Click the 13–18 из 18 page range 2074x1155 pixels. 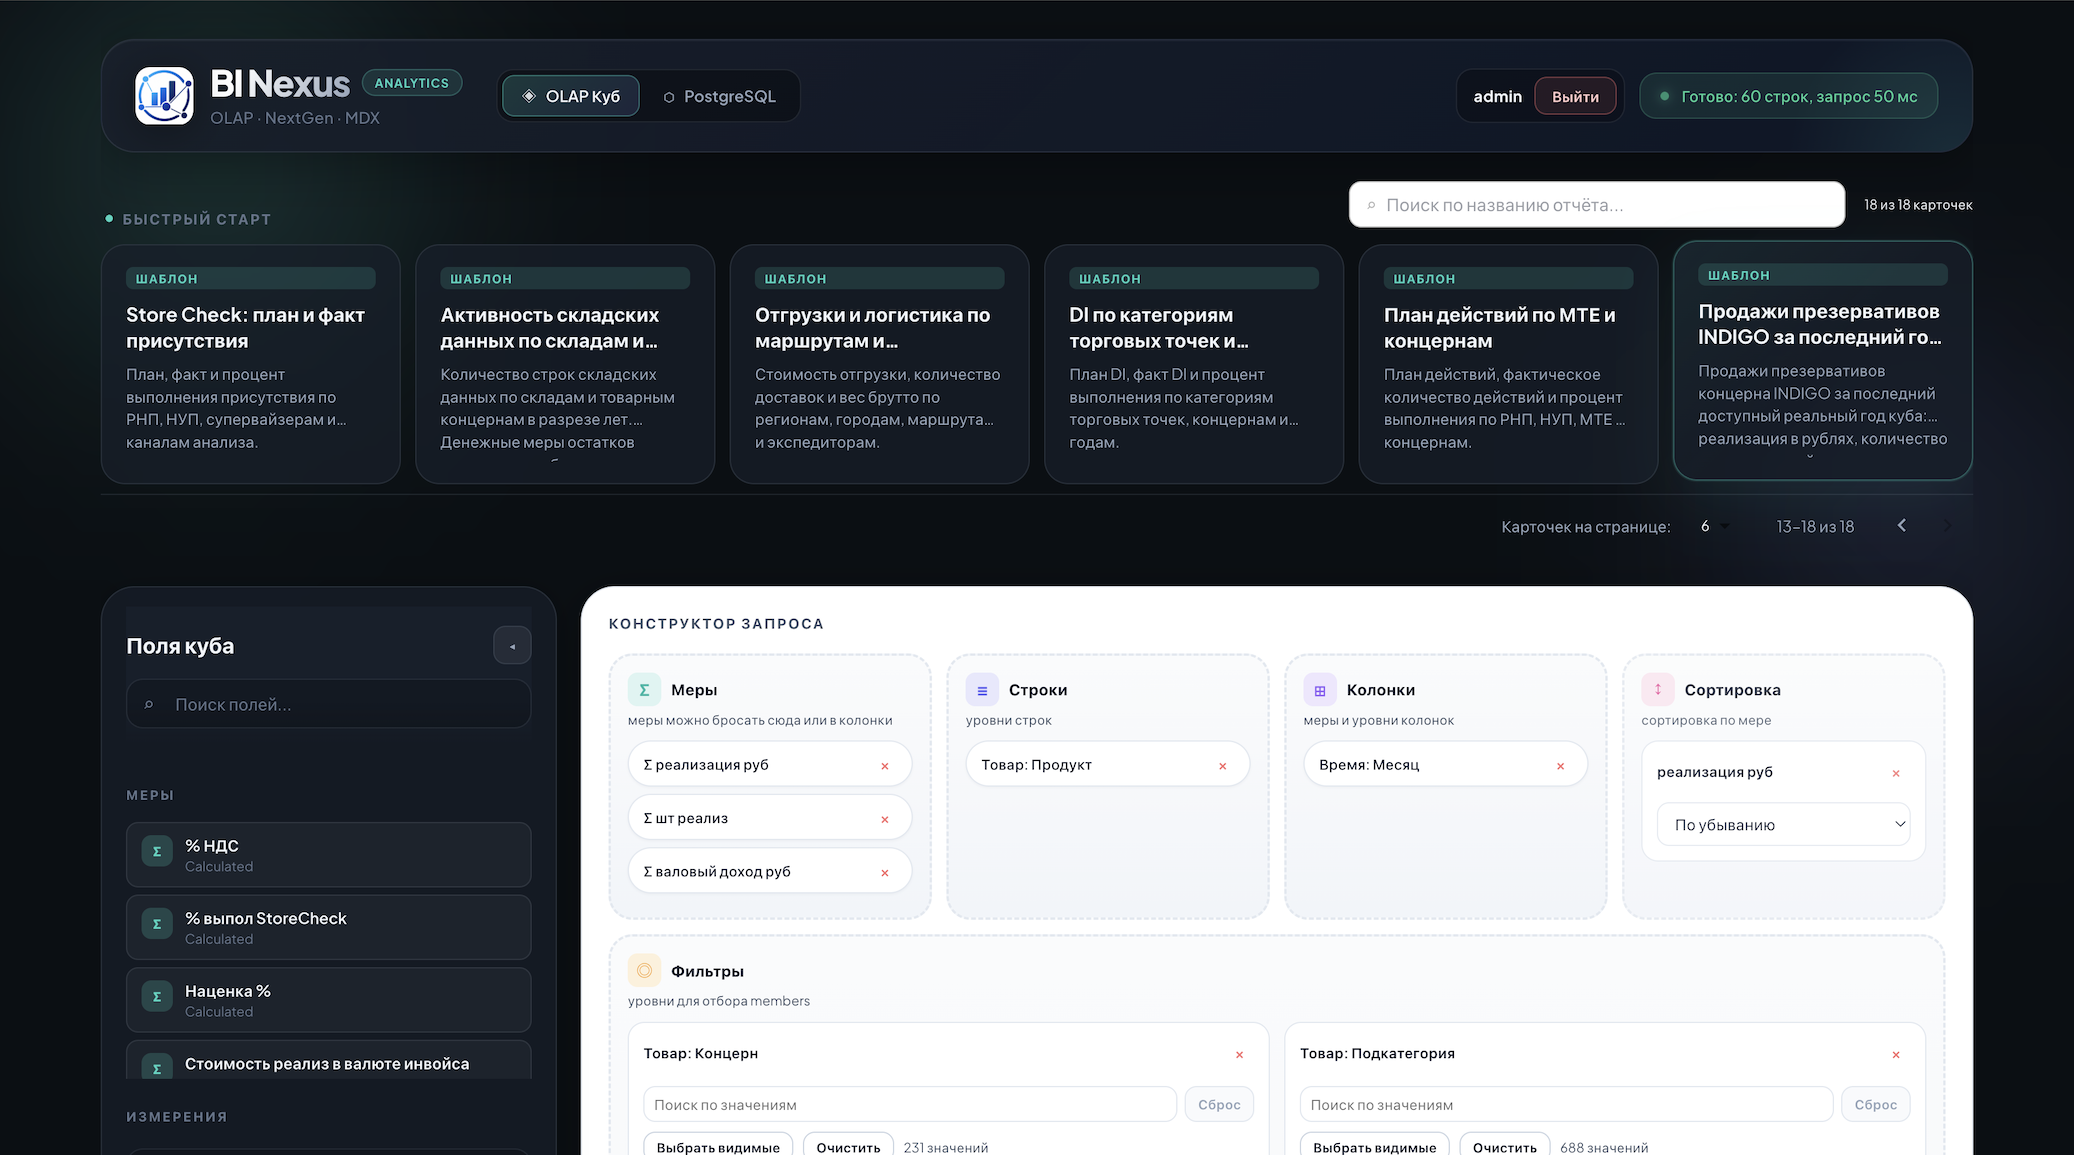[x=1815, y=526]
